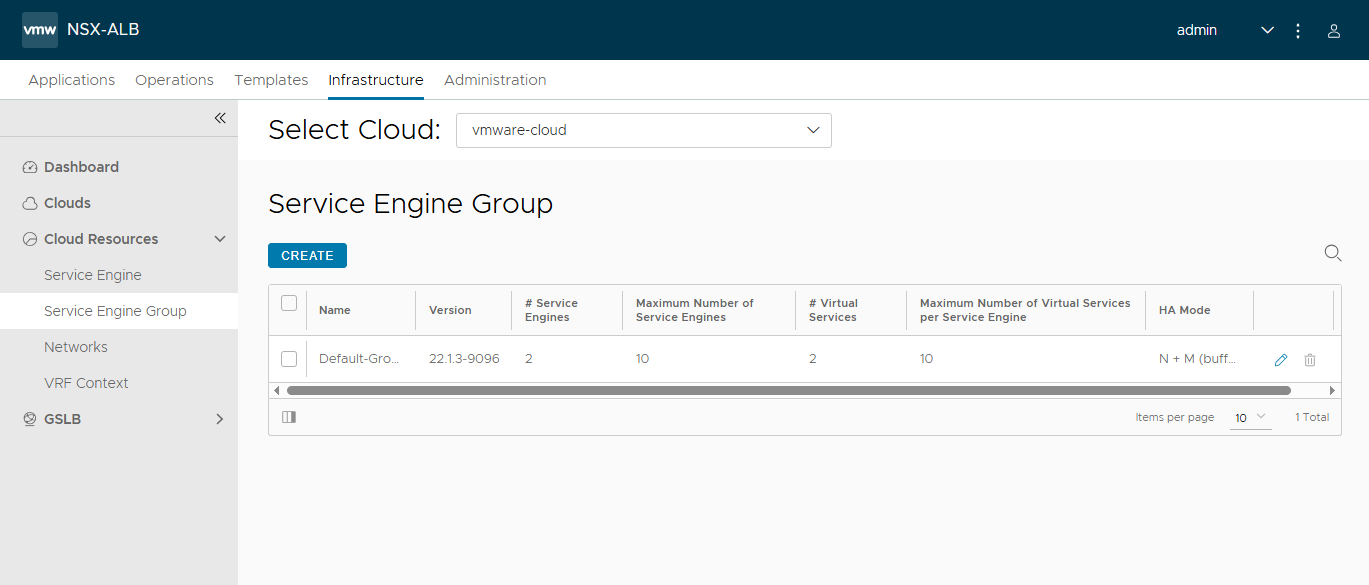Image resolution: width=1369 pixels, height=585 pixels.
Task: Open the column chooser icon below table
Action: click(289, 417)
